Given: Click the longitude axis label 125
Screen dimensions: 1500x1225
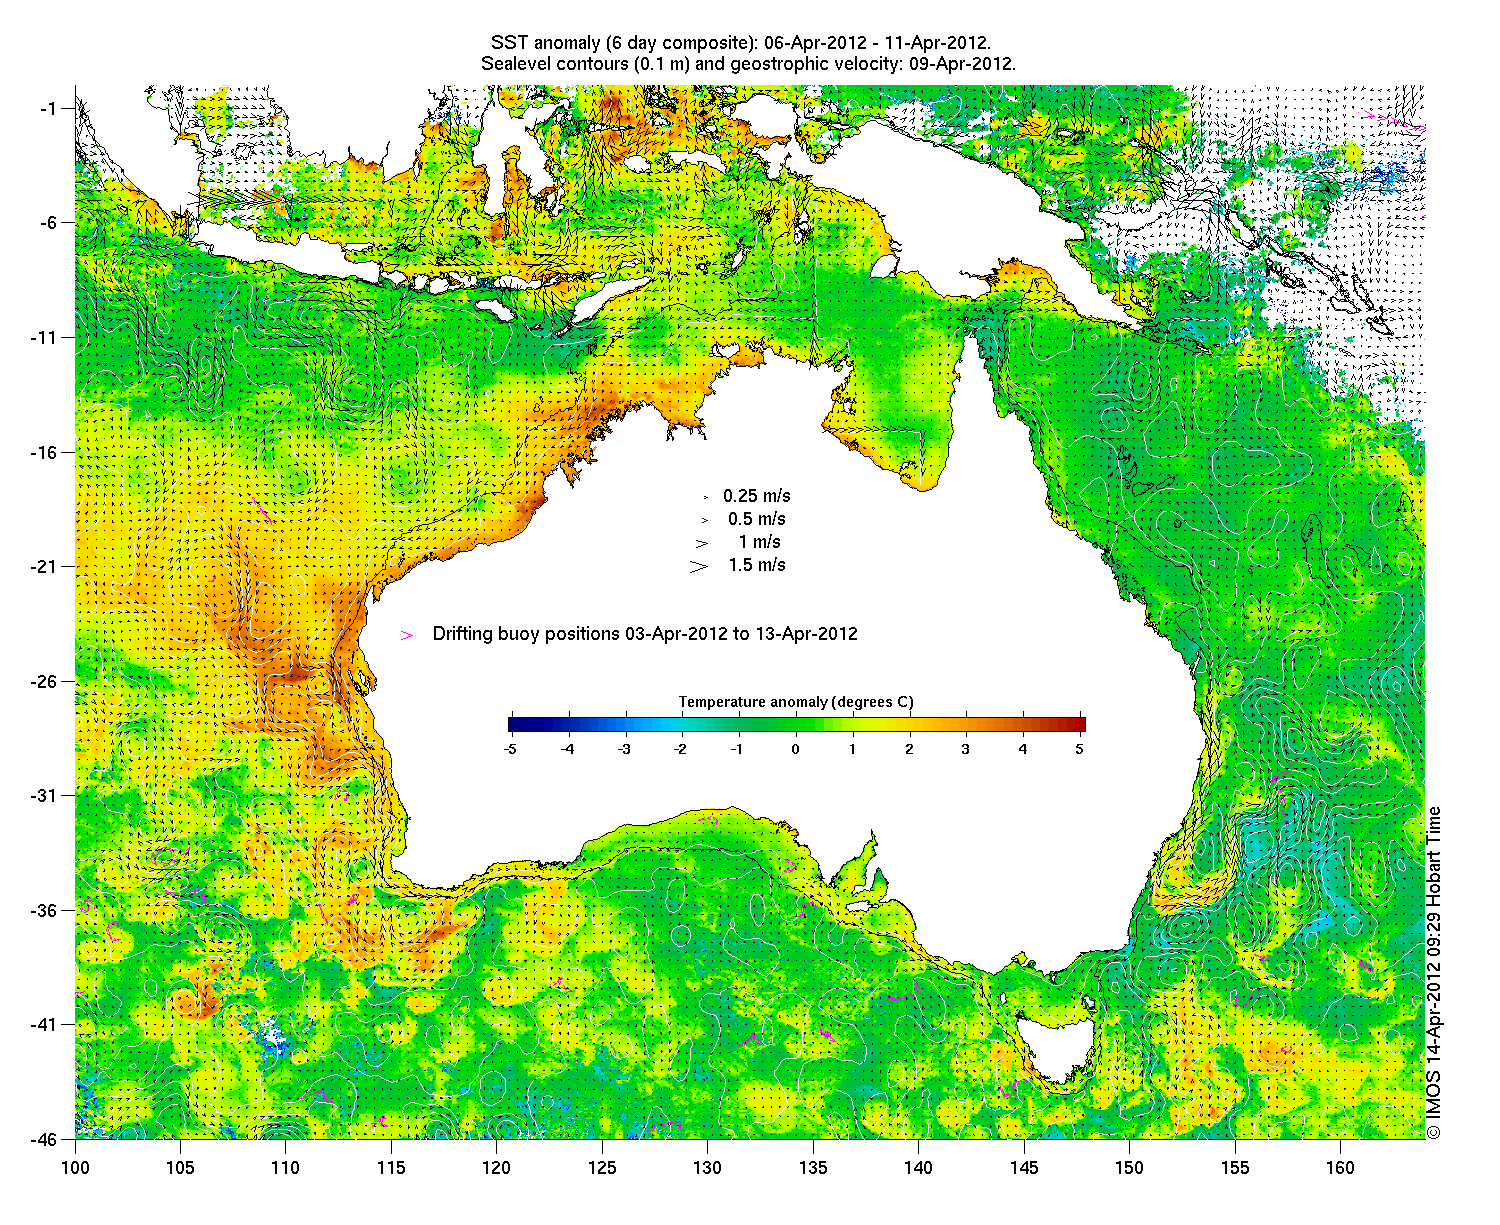Looking at the screenshot, I should coord(602,1168).
